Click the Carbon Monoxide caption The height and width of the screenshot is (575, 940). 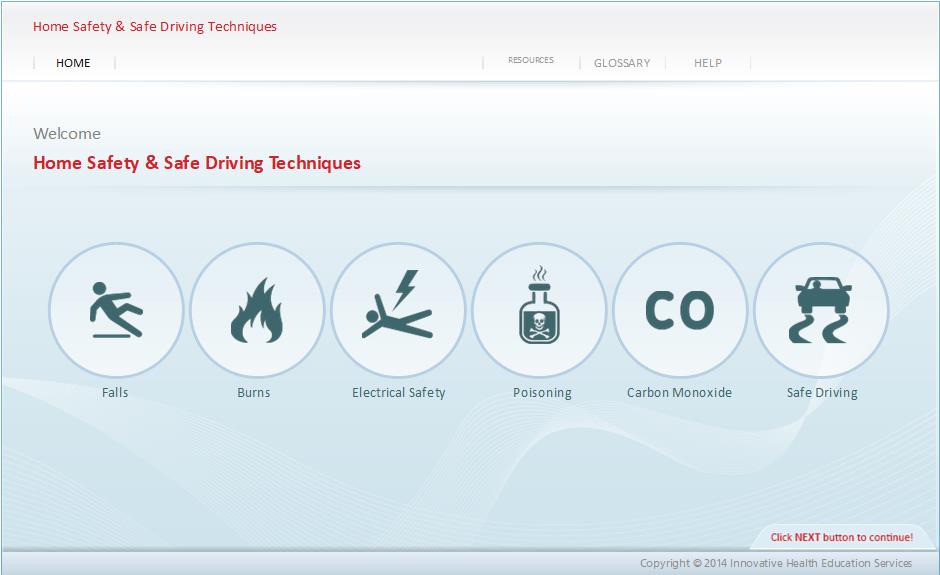(x=679, y=393)
